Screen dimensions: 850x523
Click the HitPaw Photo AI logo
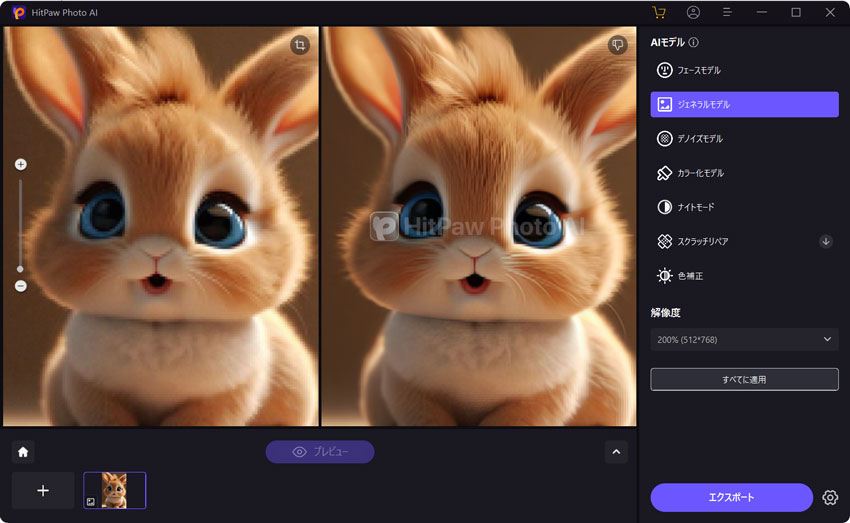(x=19, y=12)
